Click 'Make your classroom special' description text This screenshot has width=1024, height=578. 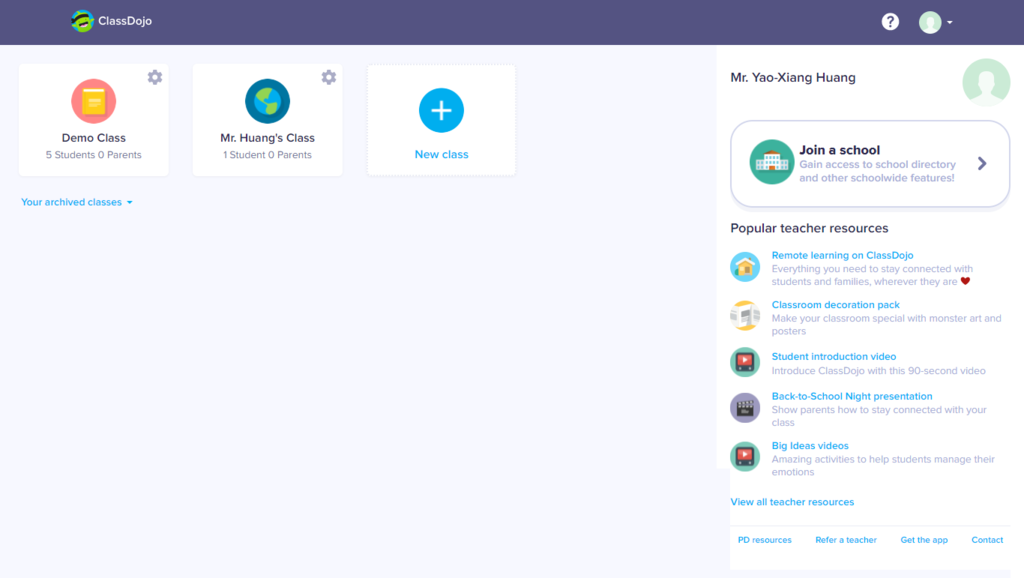point(886,325)
